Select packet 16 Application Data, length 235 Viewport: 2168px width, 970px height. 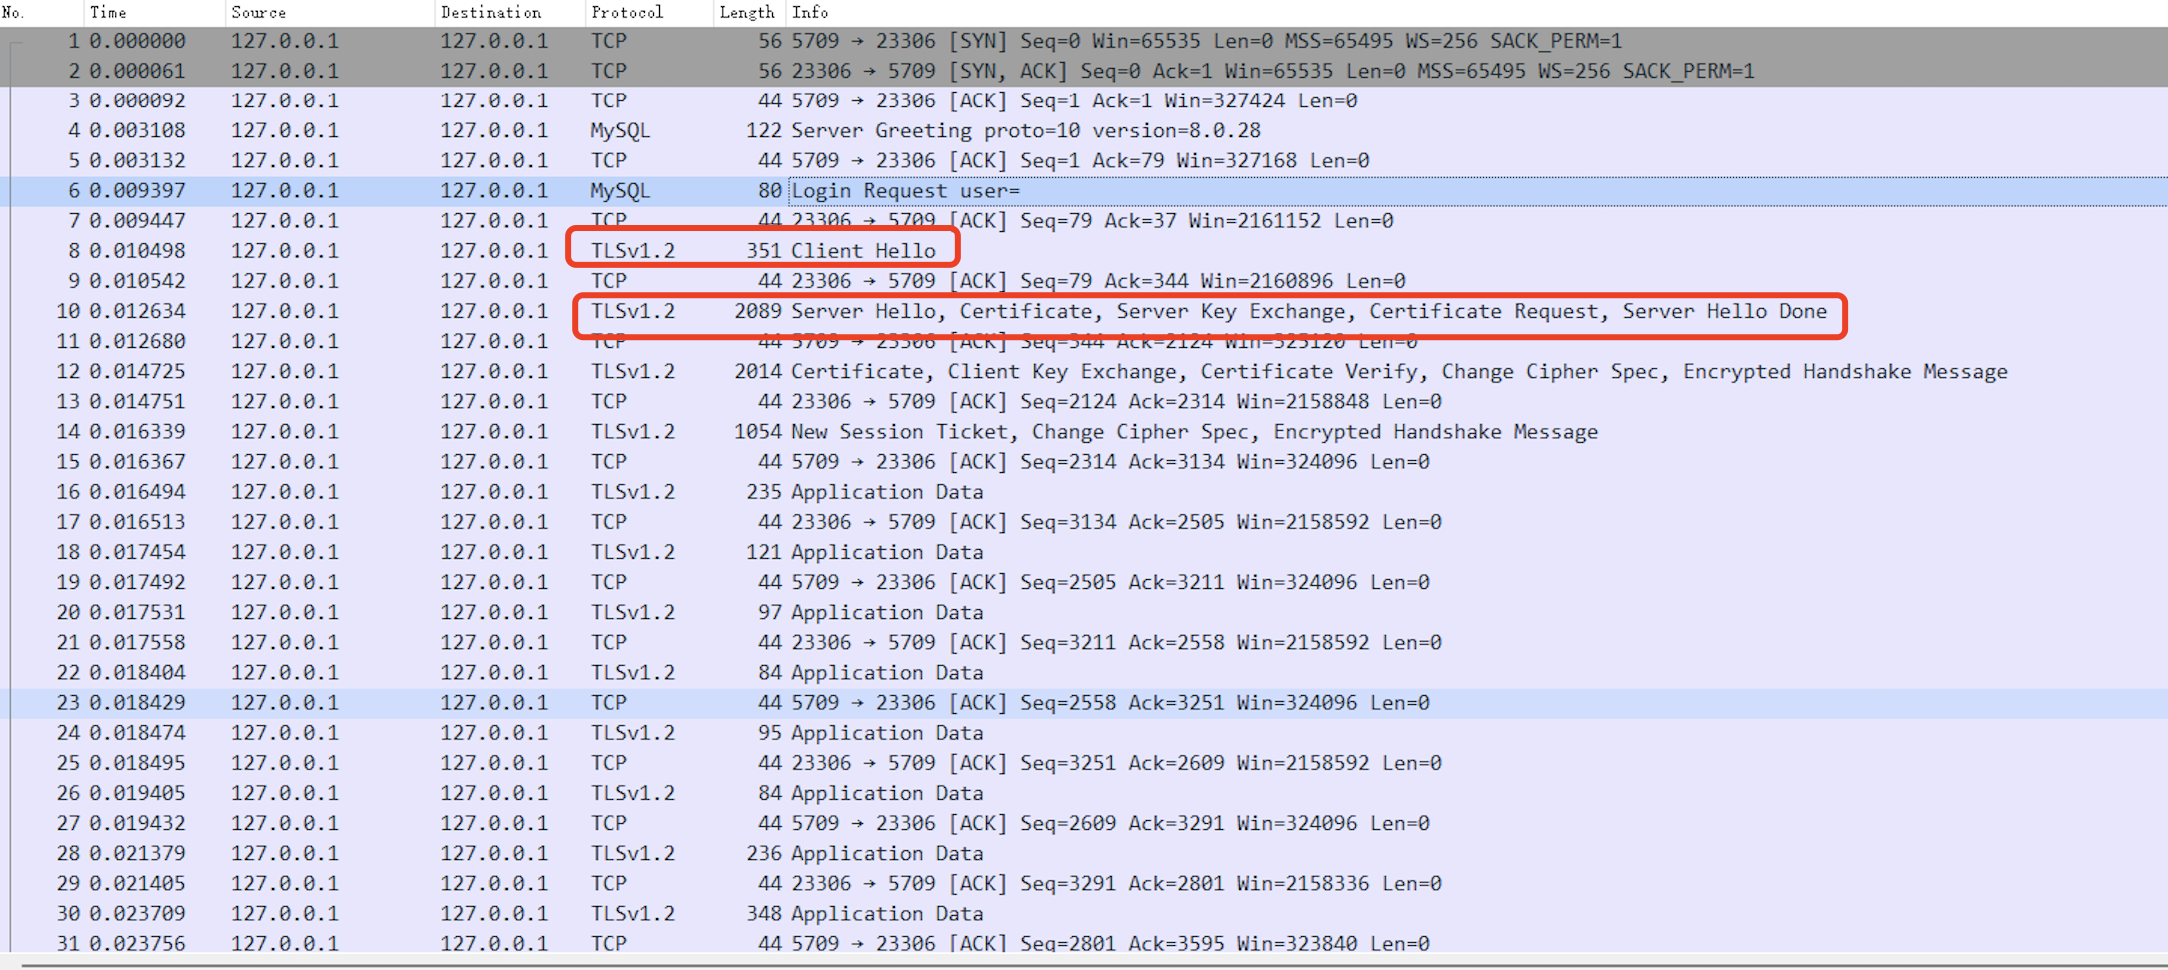886,491
